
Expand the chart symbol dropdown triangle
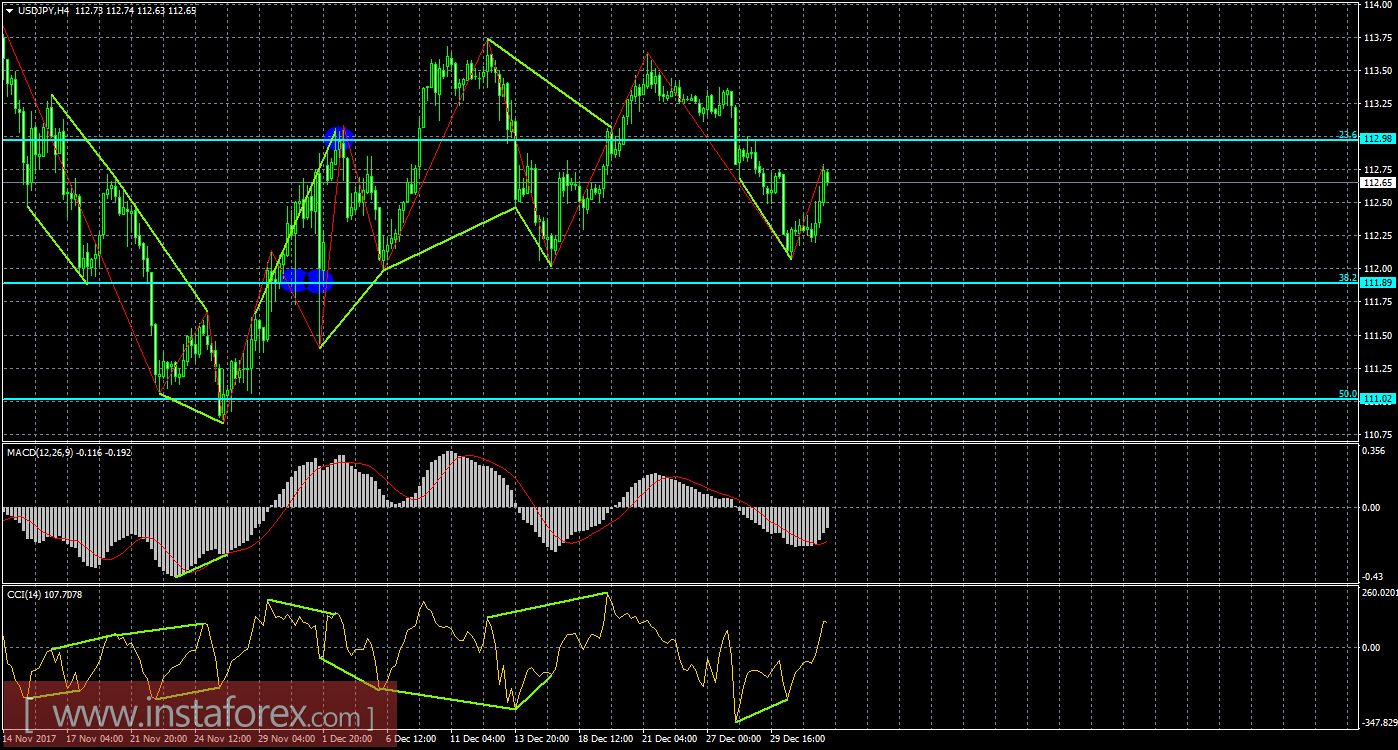(10, 8)
